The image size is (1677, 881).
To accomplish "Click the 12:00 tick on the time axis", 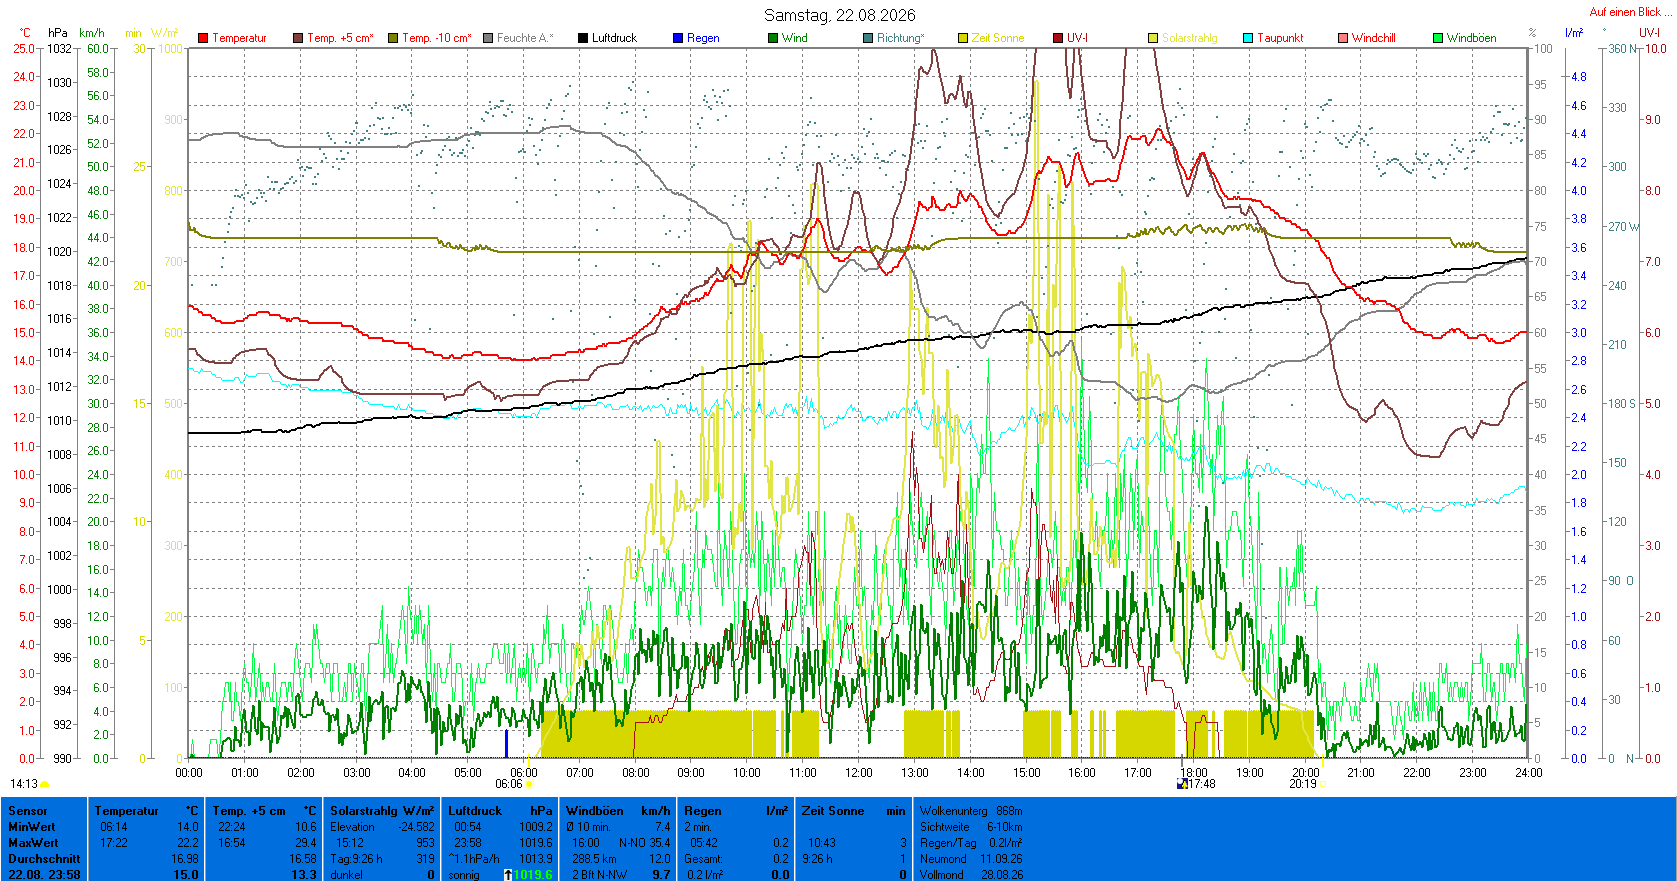I will tap(859, 772).
